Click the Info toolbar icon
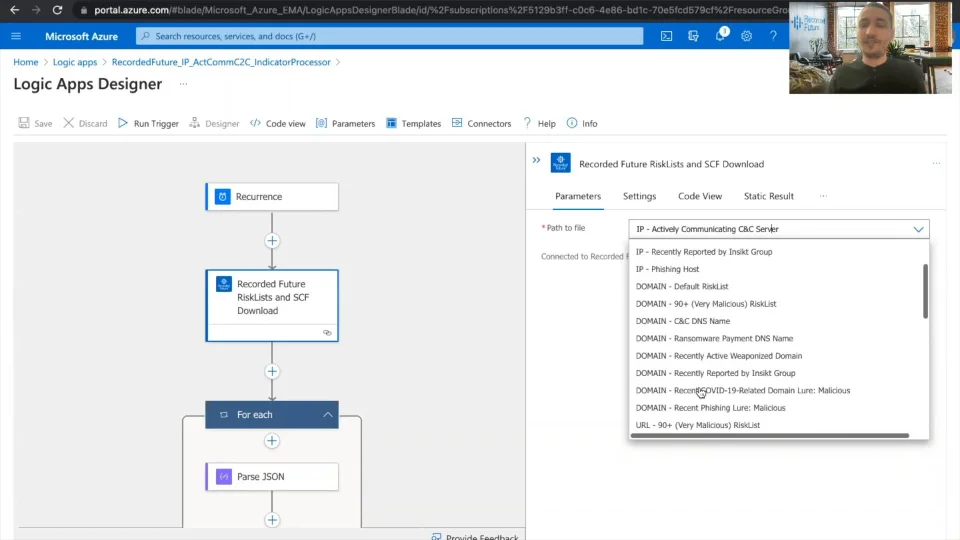Image resolution: width=960 pixels, height=540 pixels. point(572,123)
